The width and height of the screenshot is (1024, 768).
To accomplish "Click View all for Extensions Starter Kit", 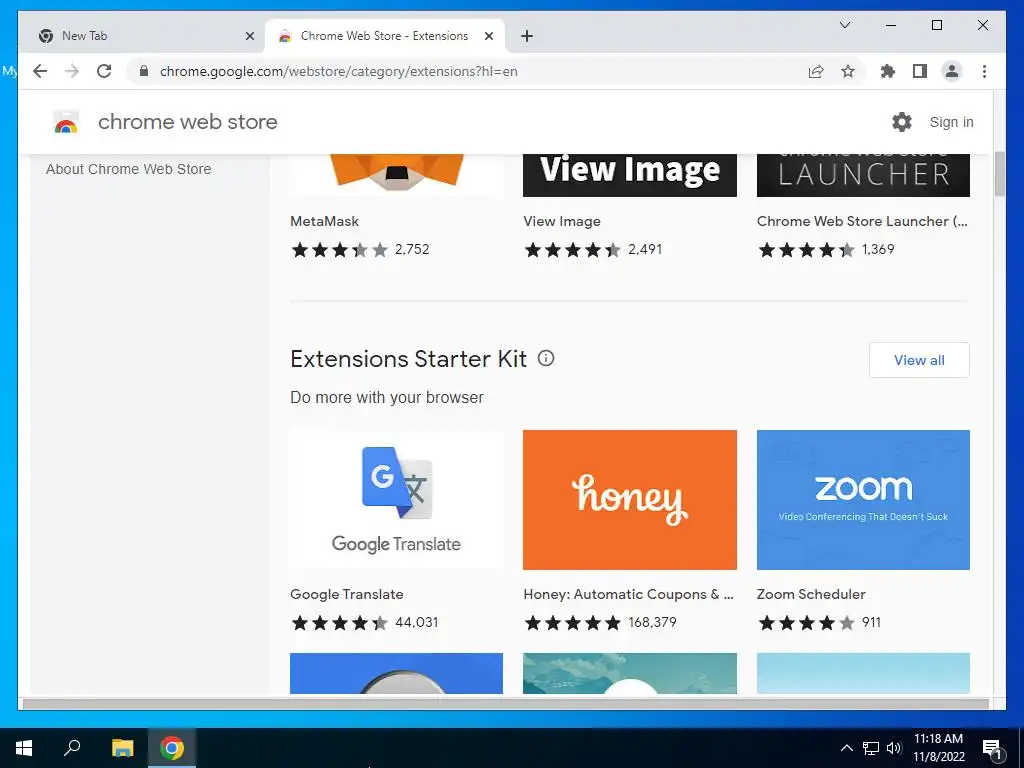I will (x=919, y=360).
